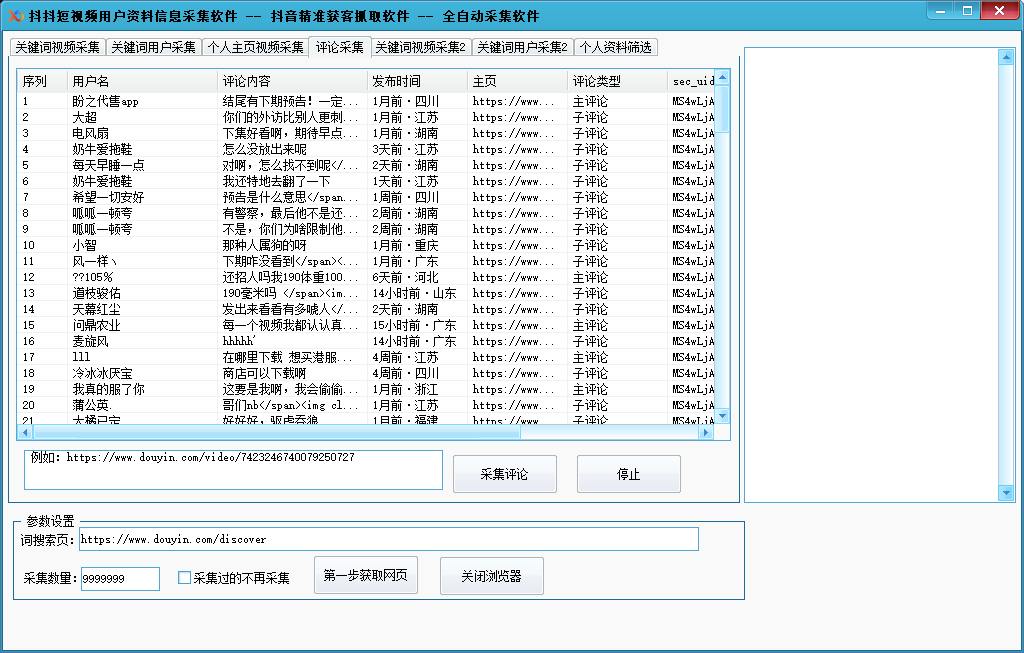Click publish time 1月前·重庆

pyautogui.click(x=405, y=246)
